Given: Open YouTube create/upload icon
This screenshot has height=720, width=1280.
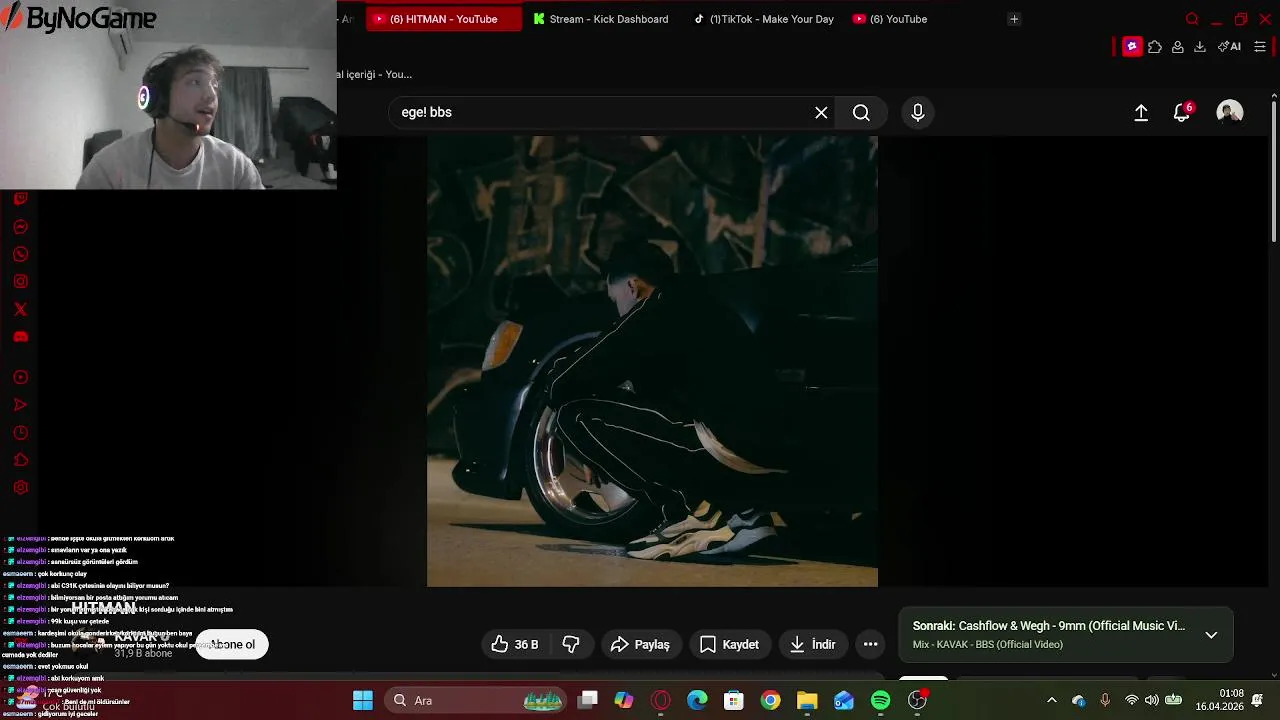Looking at the screenshot, I should pyautogui.click(x=1141, y=113).
